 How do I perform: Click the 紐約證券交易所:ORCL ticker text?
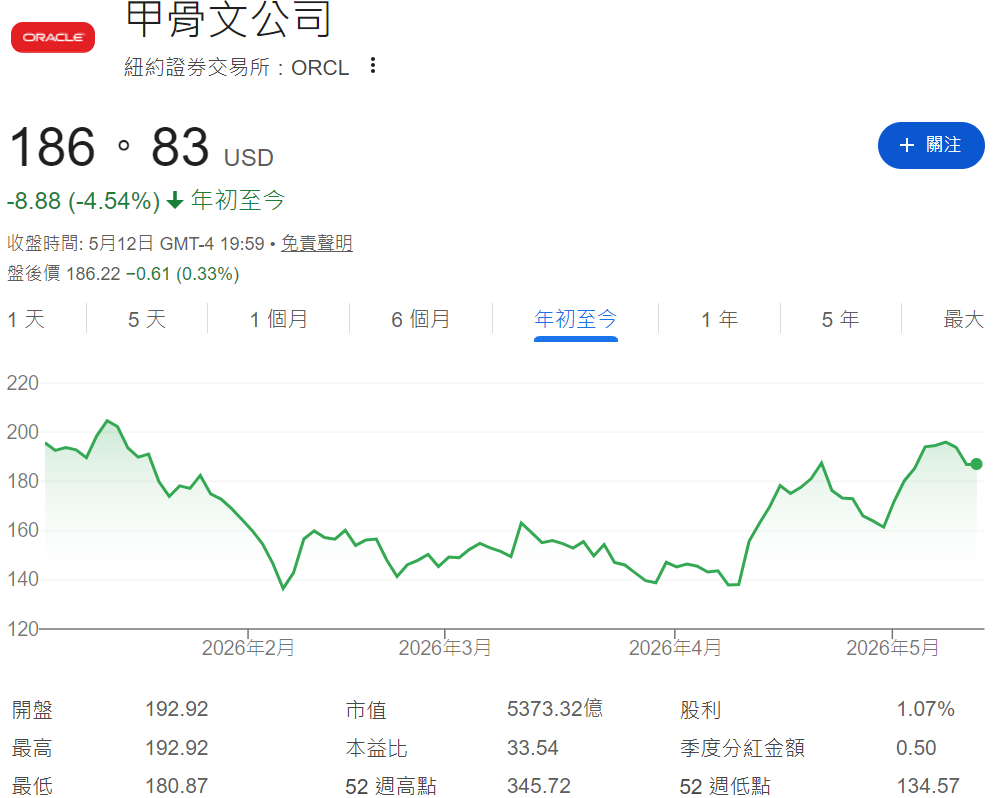pos(236,67)
